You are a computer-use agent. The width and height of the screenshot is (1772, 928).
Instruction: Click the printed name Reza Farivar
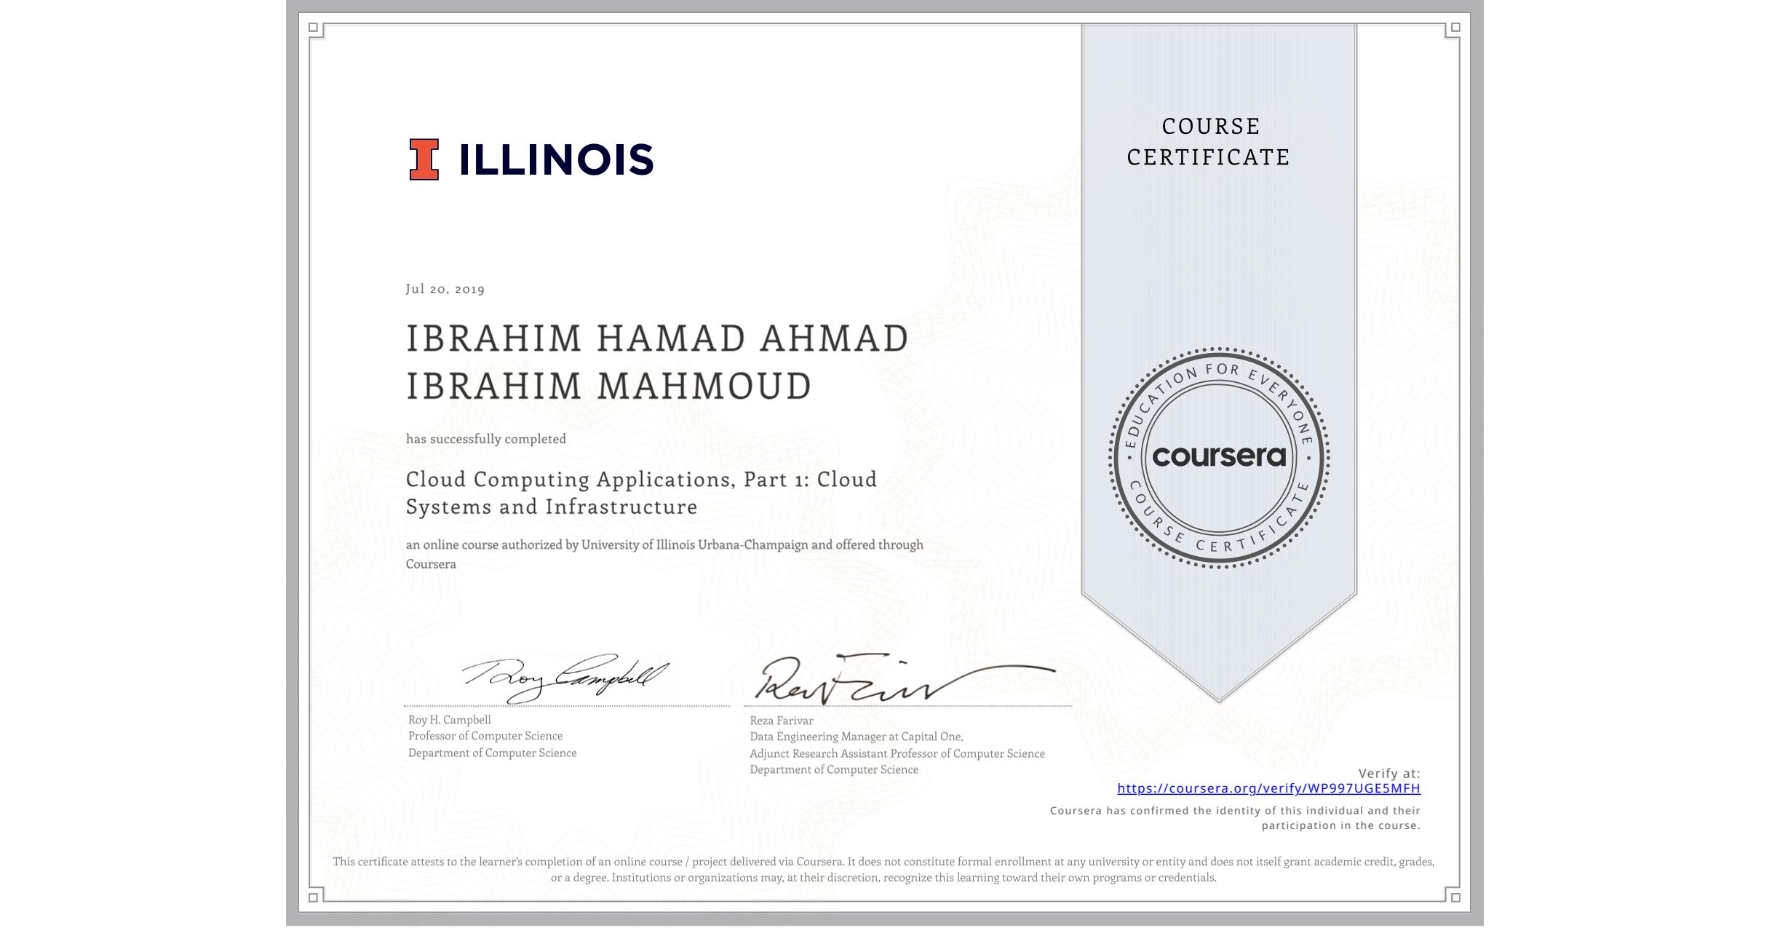click(781, 721)
